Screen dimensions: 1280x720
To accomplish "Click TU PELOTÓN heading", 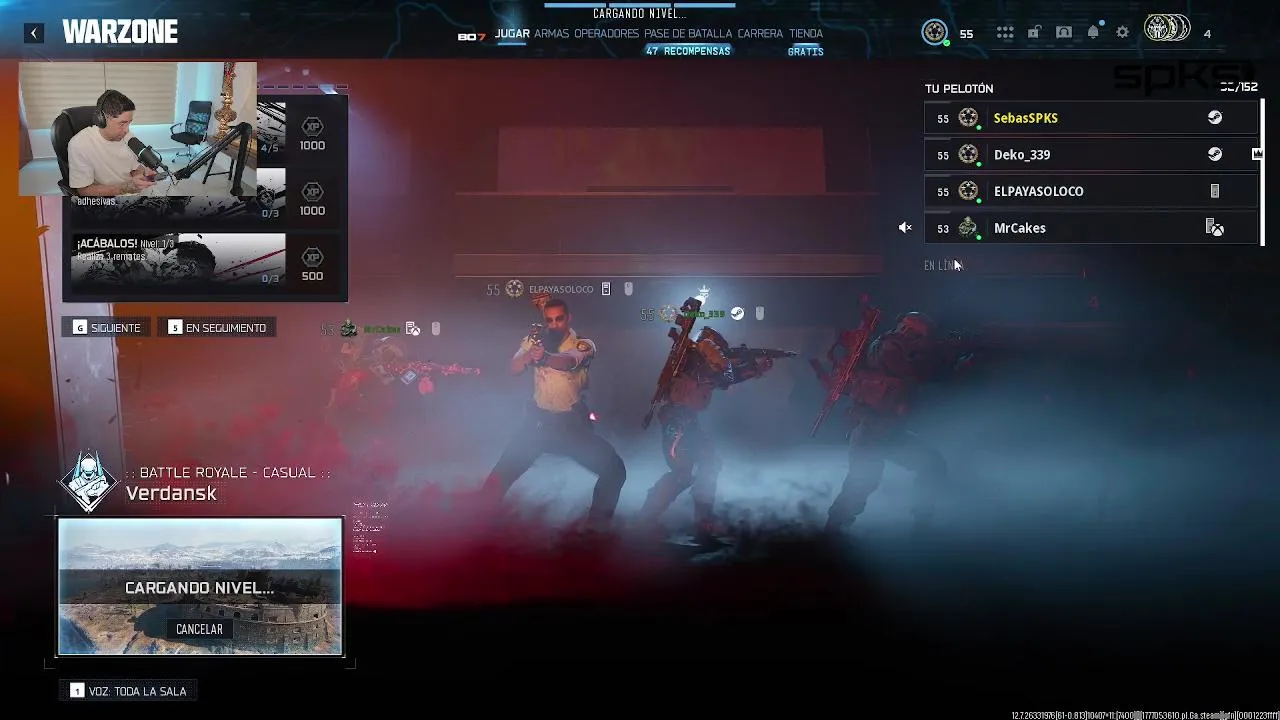I will tap(959, 89).
